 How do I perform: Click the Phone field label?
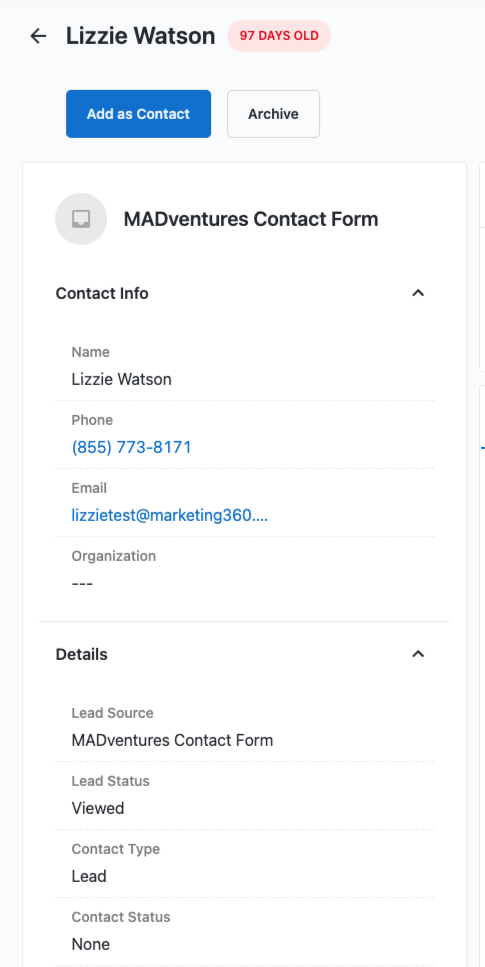(x=92, y=420)
